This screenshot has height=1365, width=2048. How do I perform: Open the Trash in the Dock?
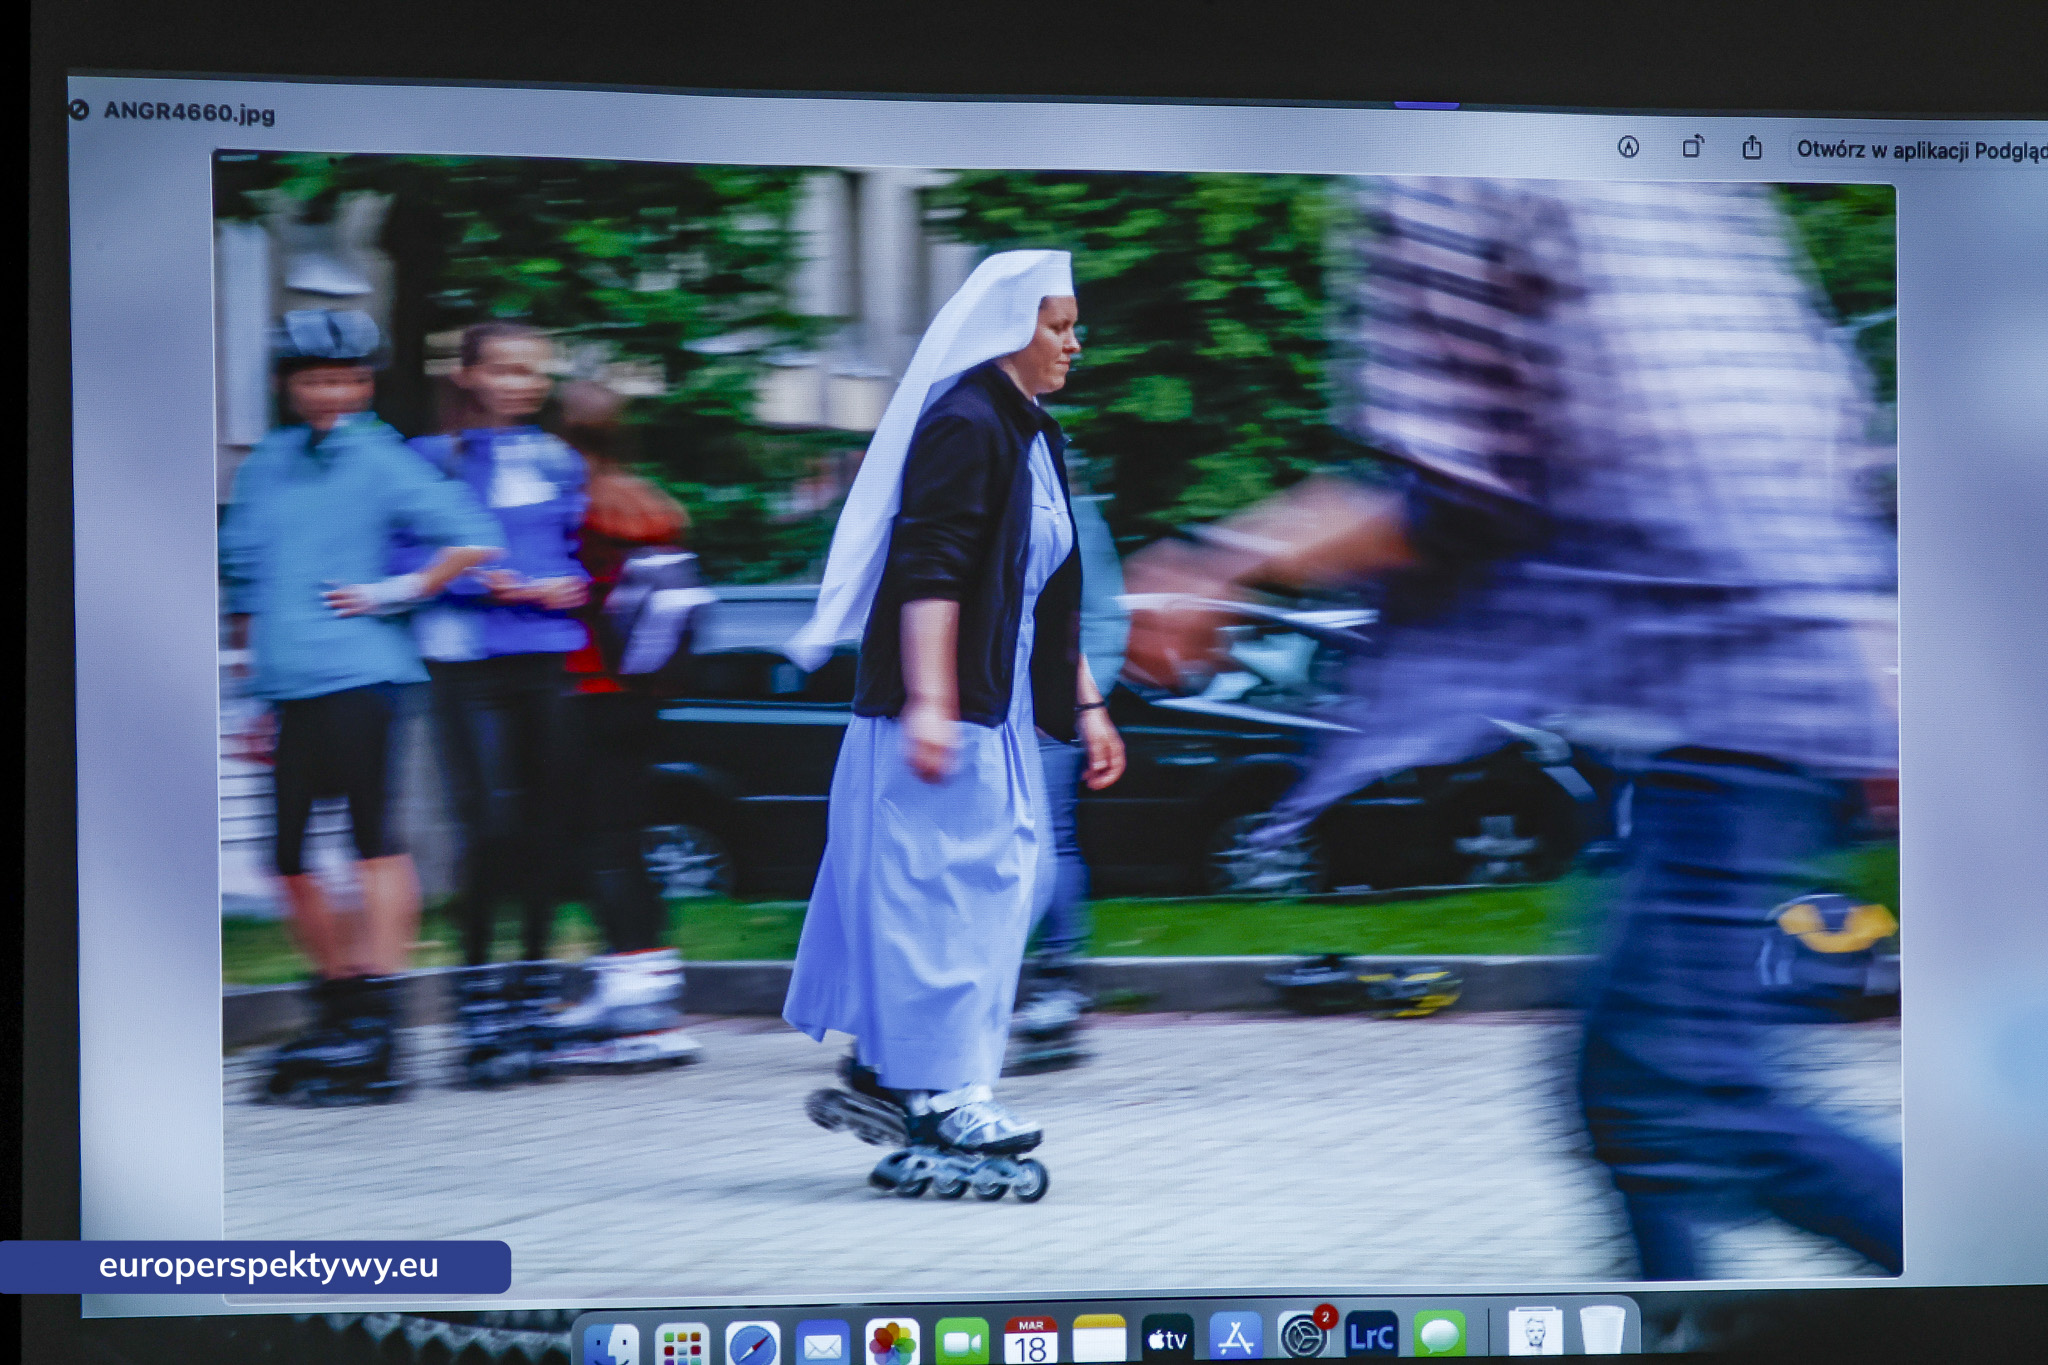pyautogui.click(x=1601, y=1331)
